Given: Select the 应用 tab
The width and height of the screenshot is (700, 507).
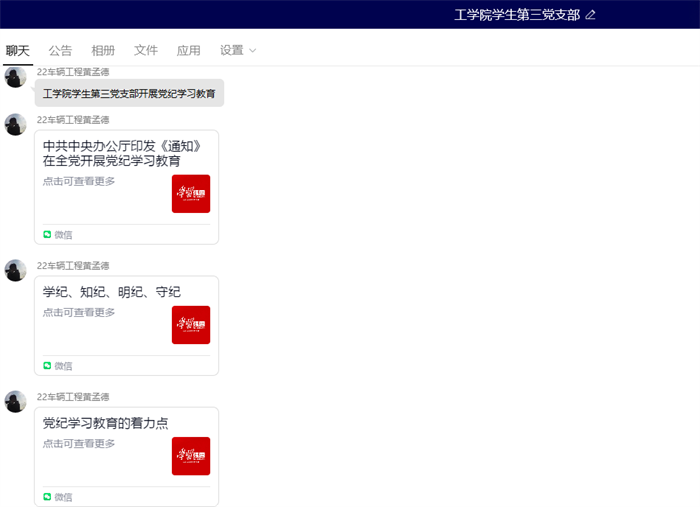Looking at the screenshot, I should pyautogui.click(x=188, y=51).
